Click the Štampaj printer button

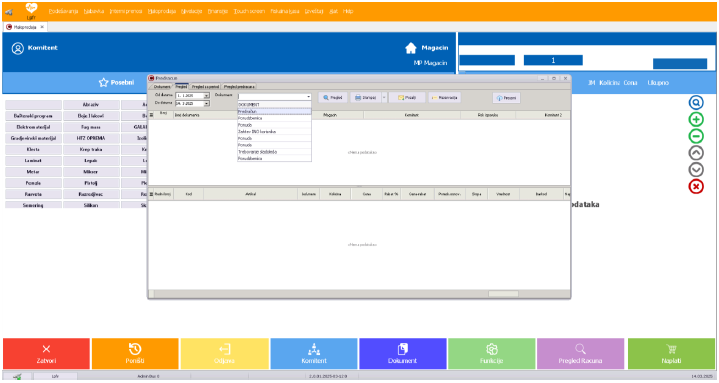tap(365, 98)
